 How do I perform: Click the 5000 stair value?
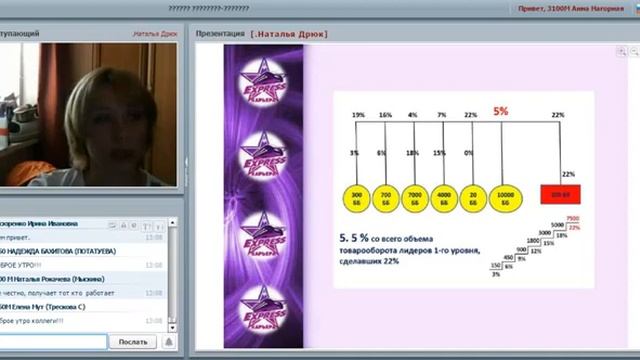557,225
